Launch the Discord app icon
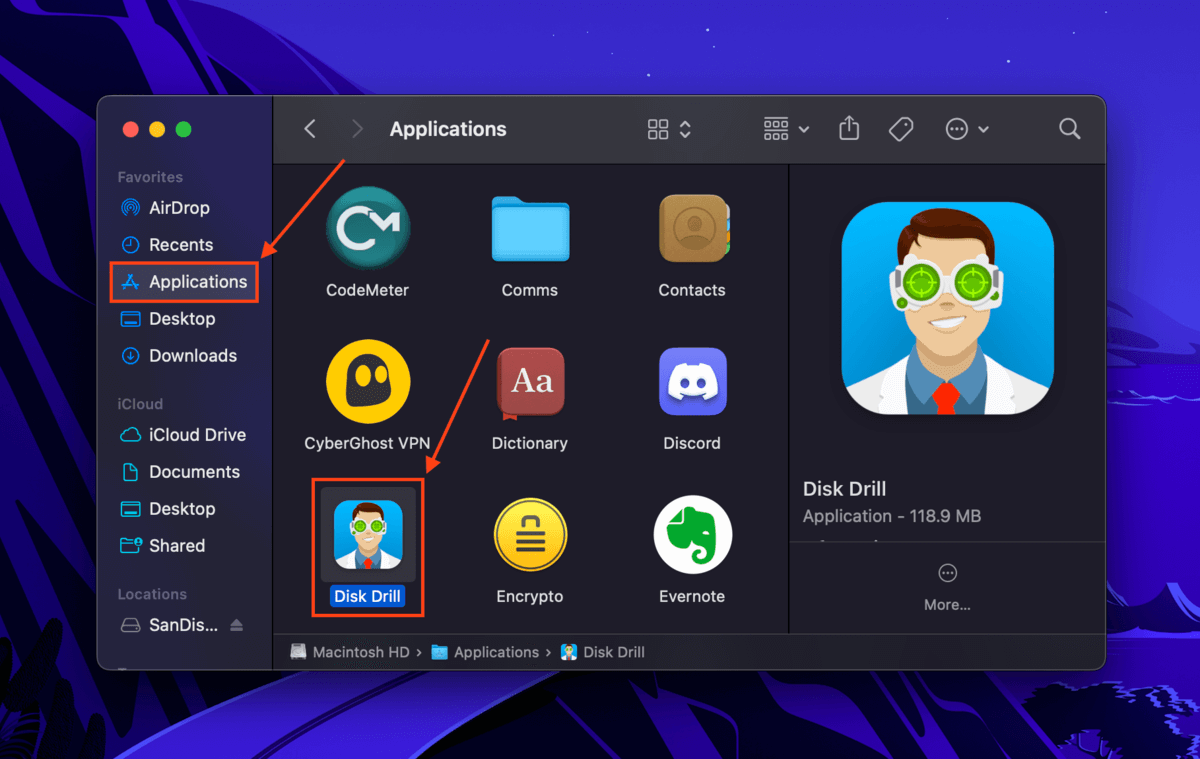Viewport: 1200px width, 759px height. coord(692,382)
